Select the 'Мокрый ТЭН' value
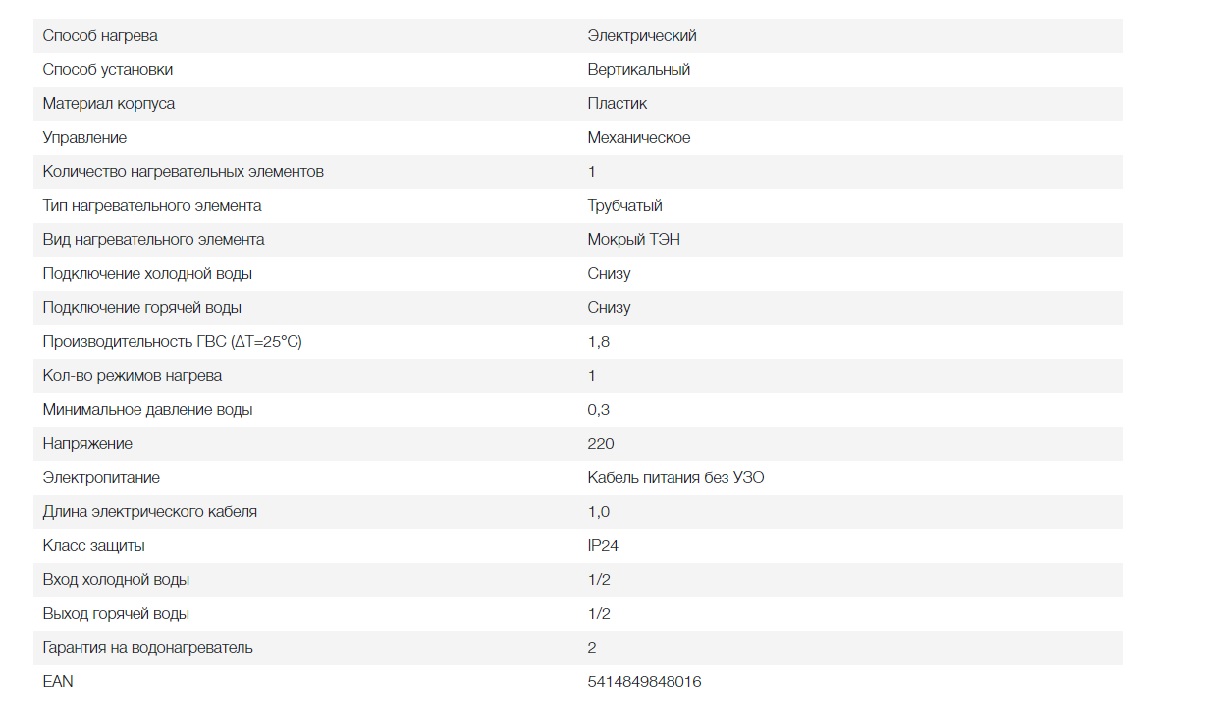 634,240
